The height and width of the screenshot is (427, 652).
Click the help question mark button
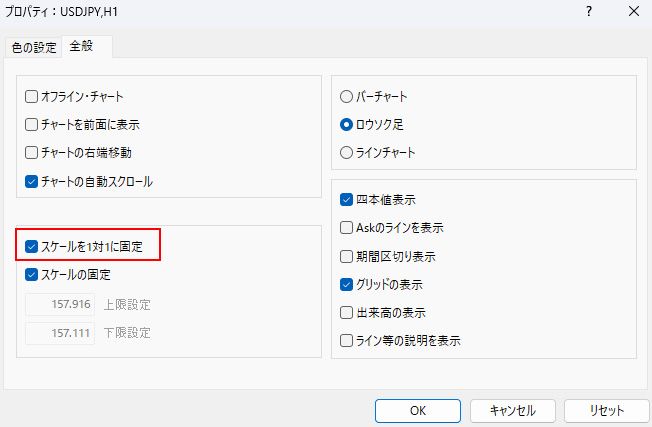[588, 13]
